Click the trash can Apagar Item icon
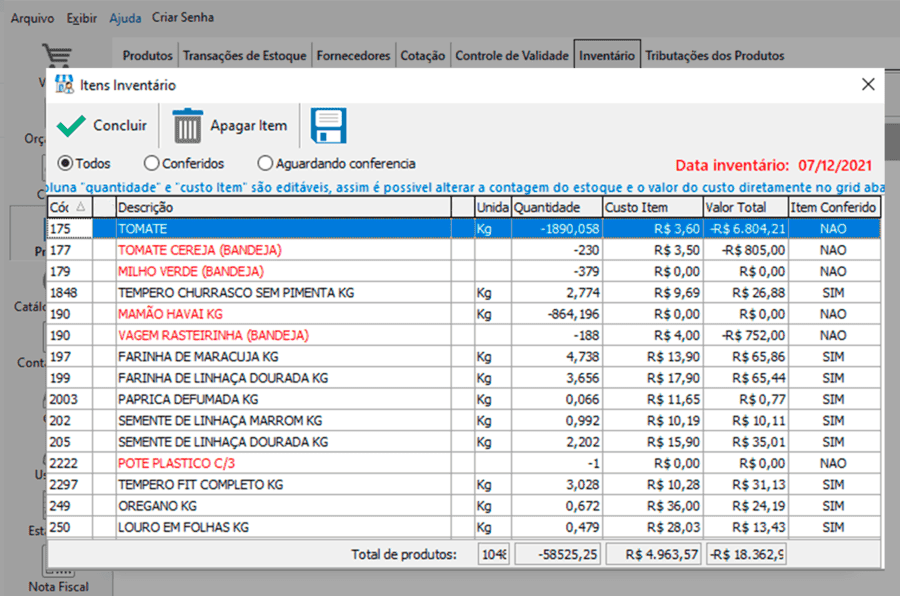 (x=189, y=125)
